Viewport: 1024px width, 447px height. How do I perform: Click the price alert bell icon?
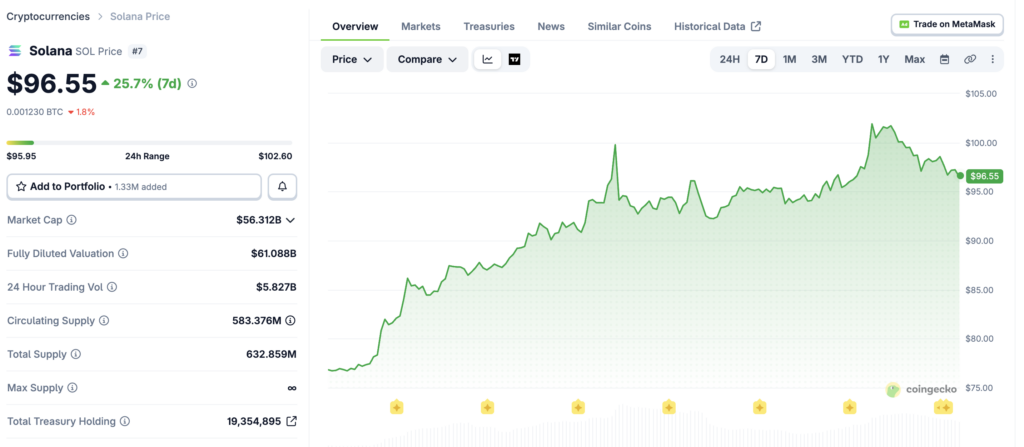(x=282, y=186)
